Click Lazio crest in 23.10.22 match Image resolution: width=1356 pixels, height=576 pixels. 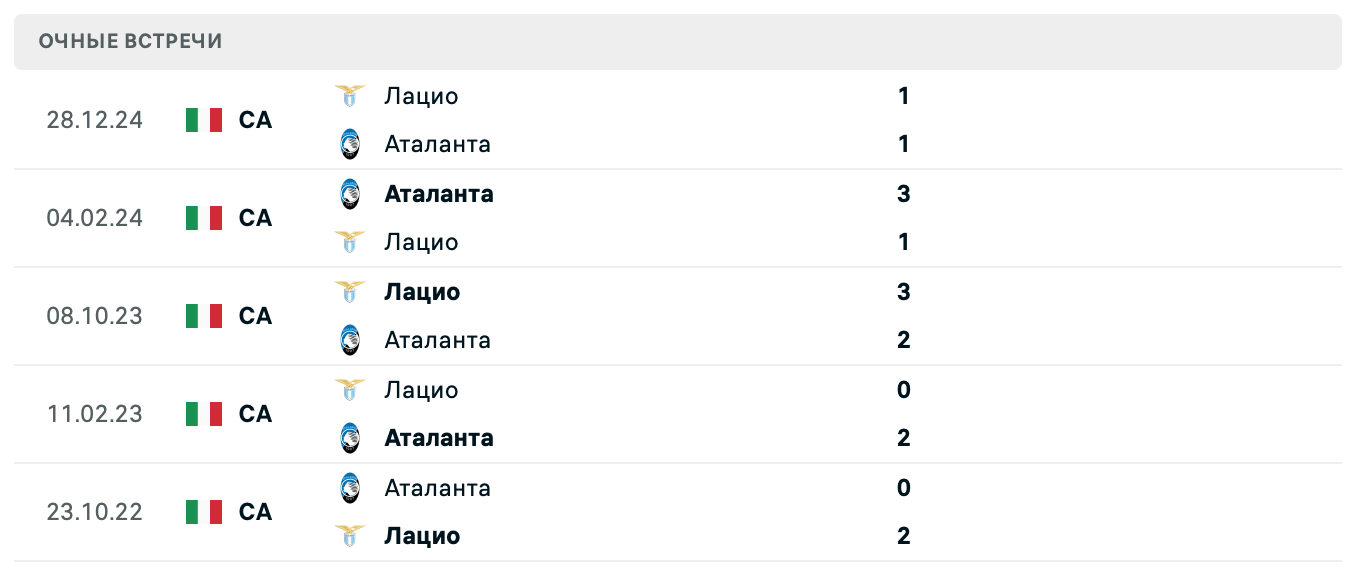point(349,536)
